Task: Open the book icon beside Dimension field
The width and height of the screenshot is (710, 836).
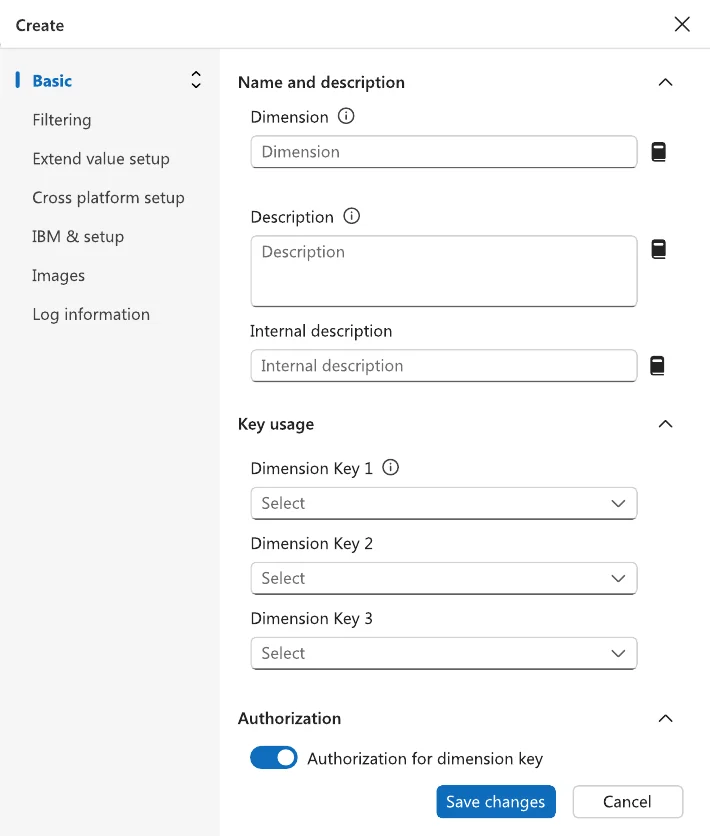Action: click(x=659, y=152)
